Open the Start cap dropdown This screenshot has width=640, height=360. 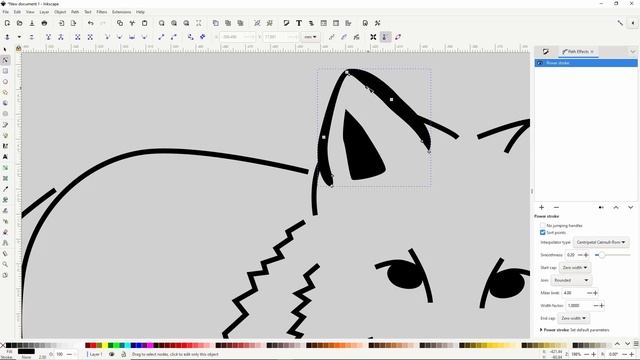tap(575, 268)
